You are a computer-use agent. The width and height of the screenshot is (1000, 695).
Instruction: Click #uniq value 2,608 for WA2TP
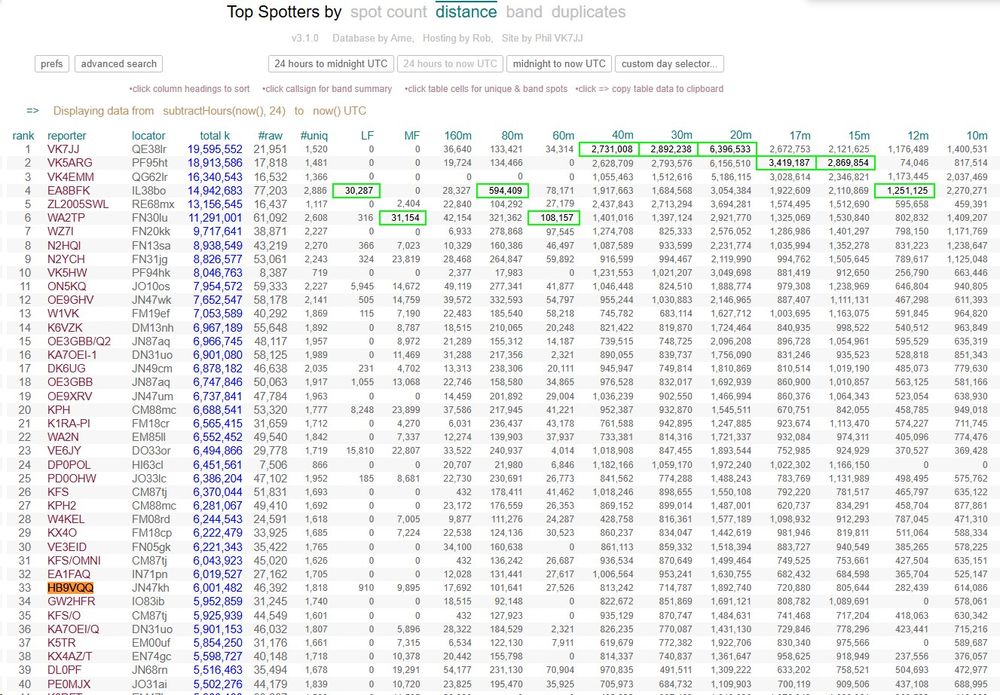point(315,217)
